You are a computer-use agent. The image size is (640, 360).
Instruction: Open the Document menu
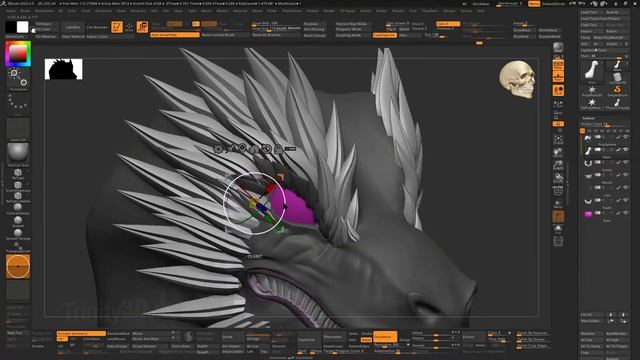[104, 11]
